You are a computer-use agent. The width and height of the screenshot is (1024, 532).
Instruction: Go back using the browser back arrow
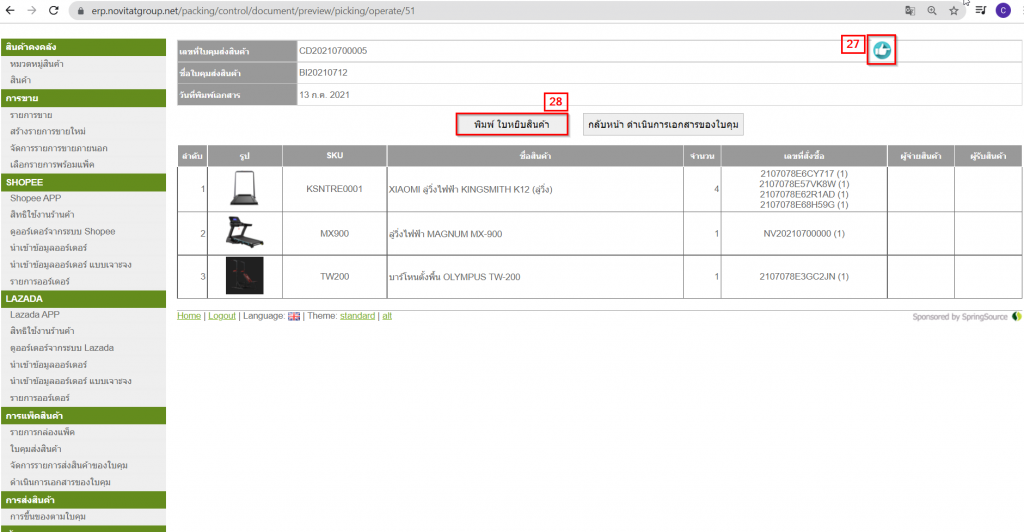[10, 10]
